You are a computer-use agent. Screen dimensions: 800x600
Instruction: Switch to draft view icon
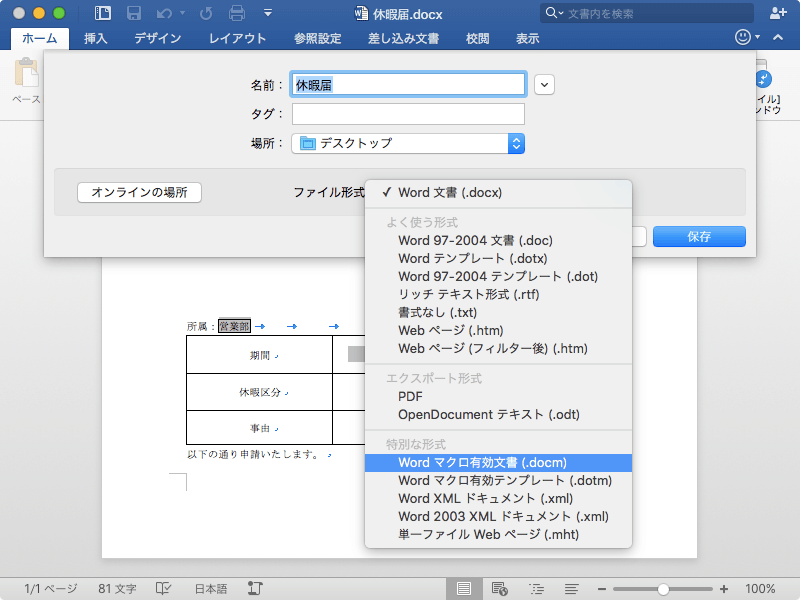click(571, 589)
